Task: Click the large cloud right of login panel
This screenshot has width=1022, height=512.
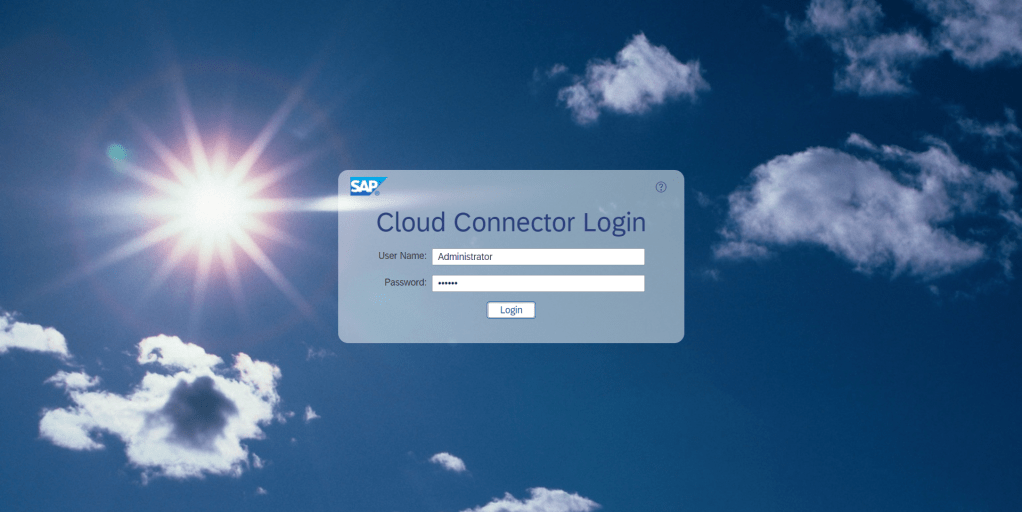Action: pyautogui.click(x=860, y=210)
